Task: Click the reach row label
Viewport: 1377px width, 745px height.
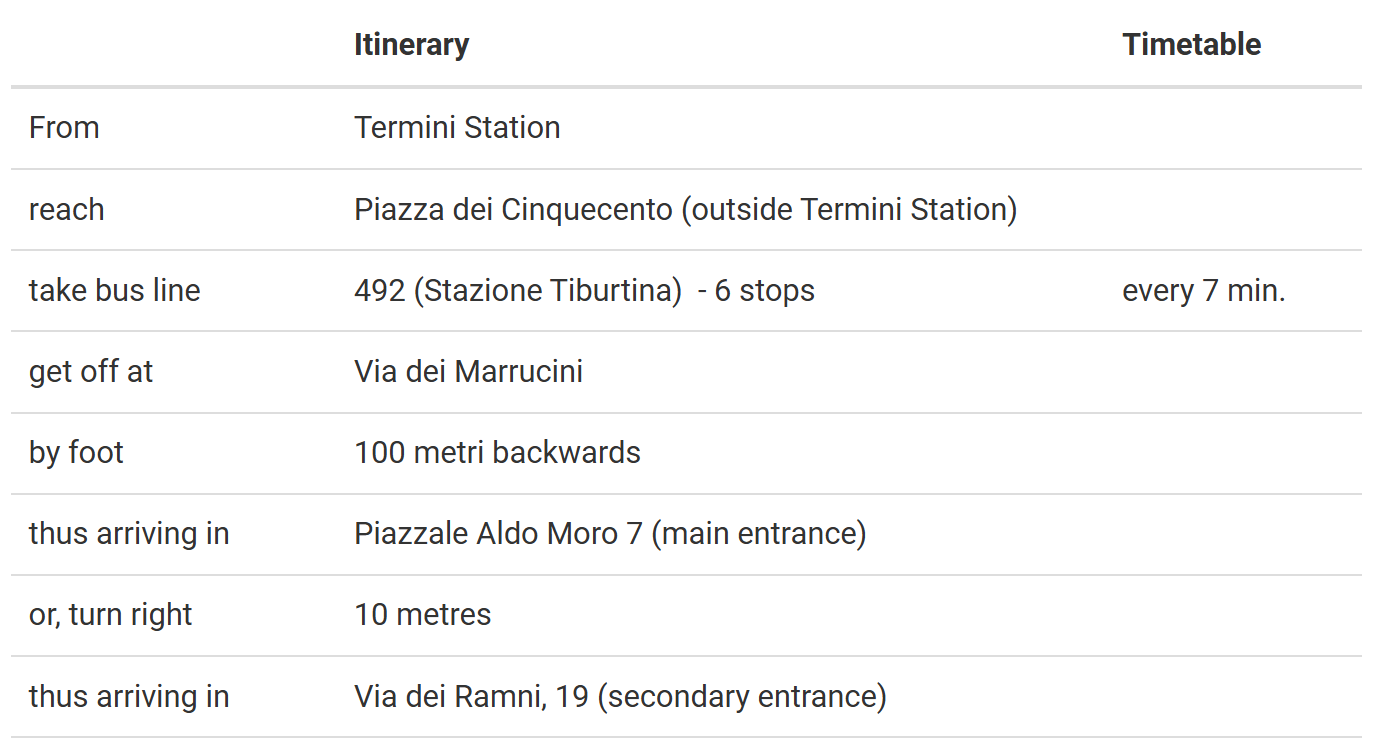Action: (x=66, y=210)
